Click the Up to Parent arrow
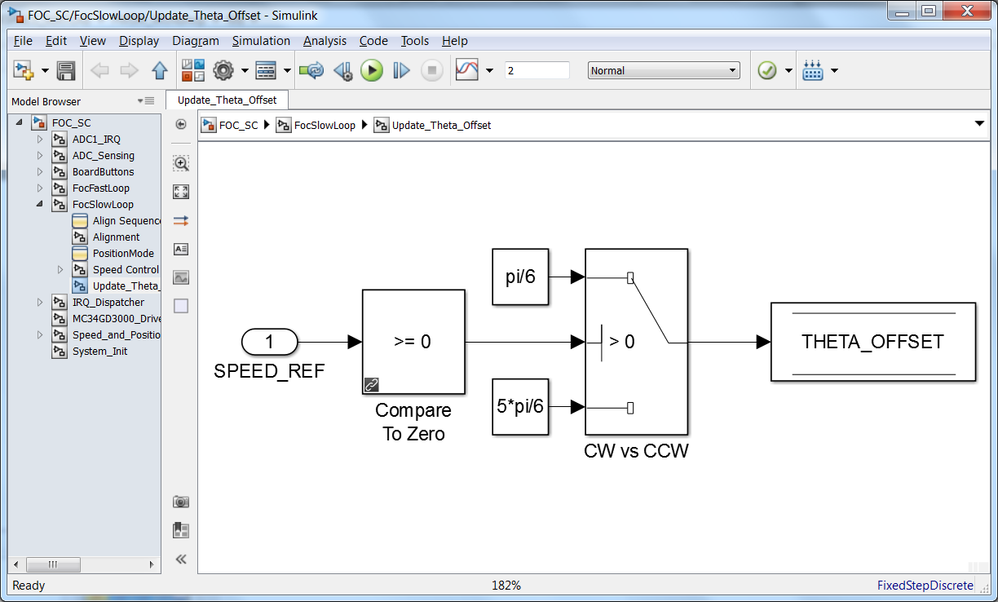Image resolution: width=998 pixels, height=602 pixels. (159, 70)
